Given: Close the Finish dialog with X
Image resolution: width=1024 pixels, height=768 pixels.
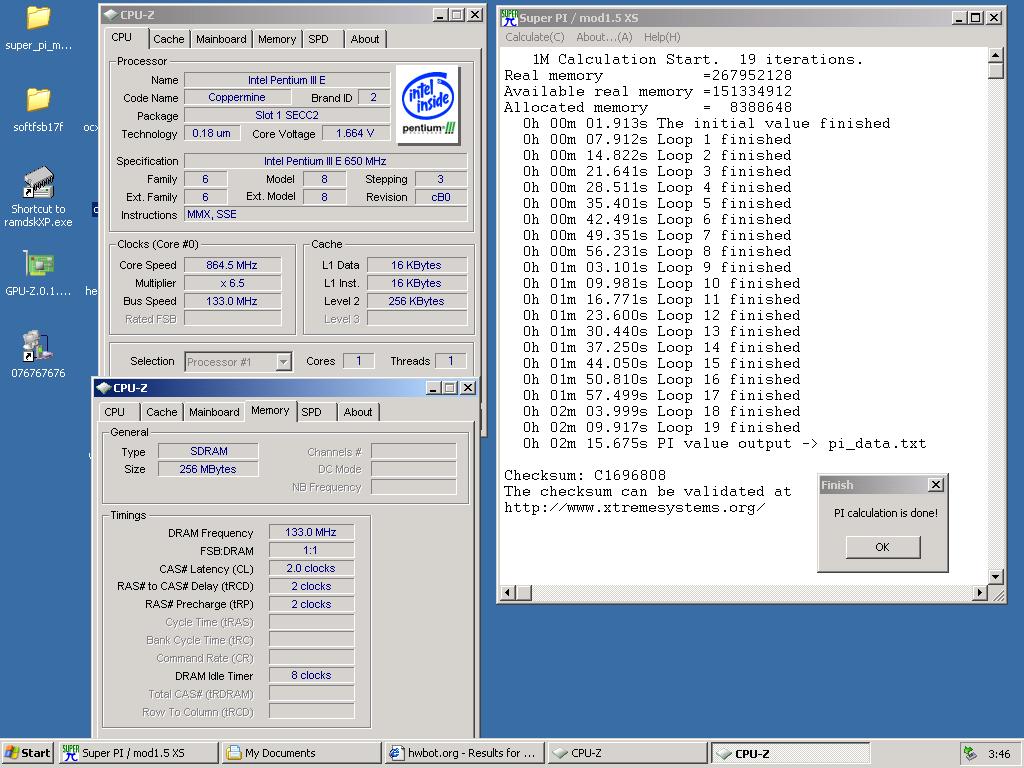Looking at the screenshot, I should tap(935, 485).
